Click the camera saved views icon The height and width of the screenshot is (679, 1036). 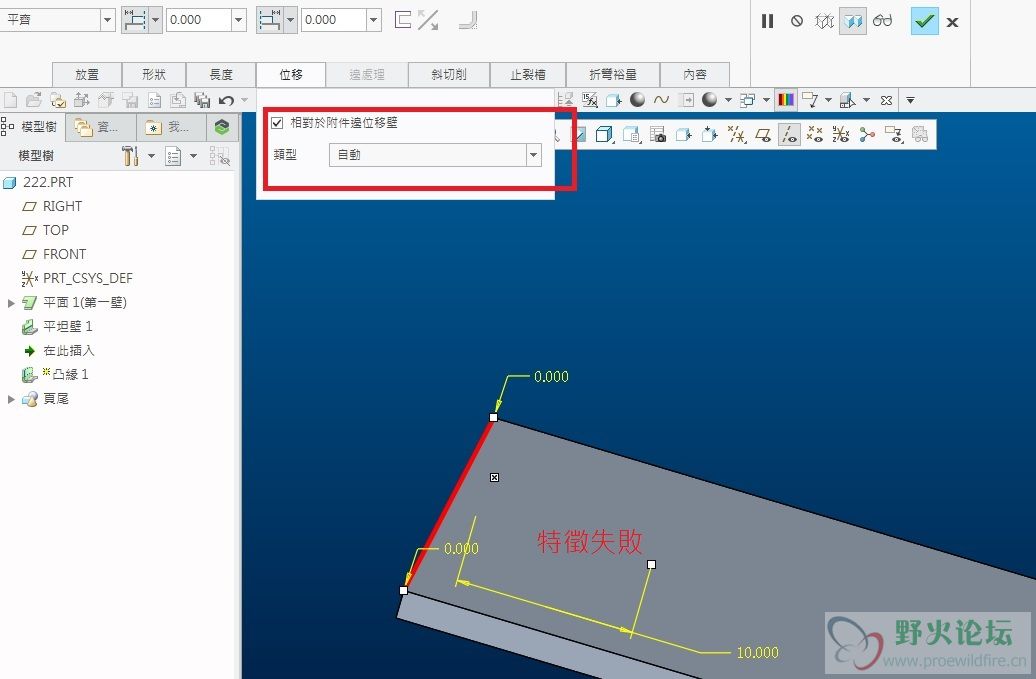(x=657, y=135)
